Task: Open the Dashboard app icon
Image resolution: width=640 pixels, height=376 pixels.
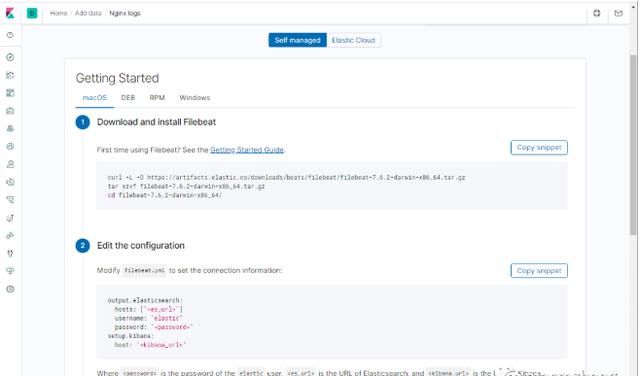Action: click(10, 93)
